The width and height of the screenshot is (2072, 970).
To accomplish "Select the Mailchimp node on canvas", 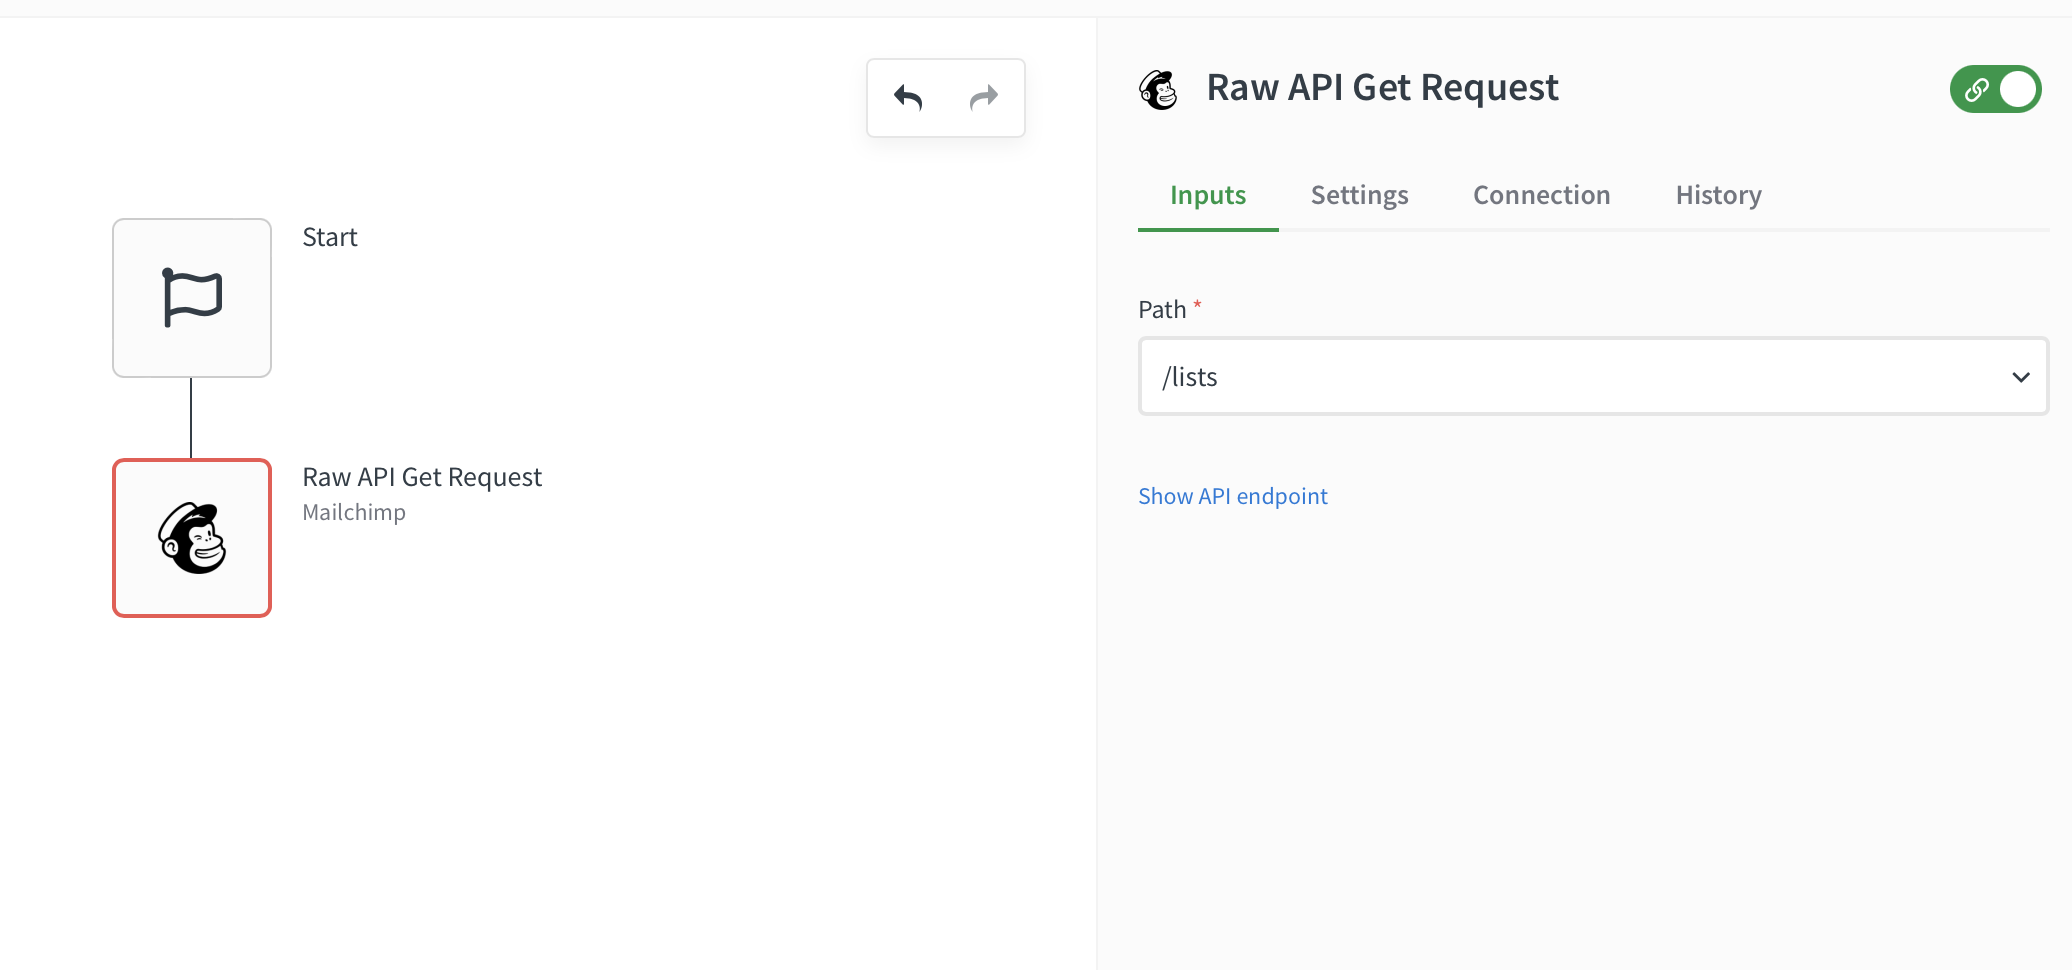I will tap(192, 538).
